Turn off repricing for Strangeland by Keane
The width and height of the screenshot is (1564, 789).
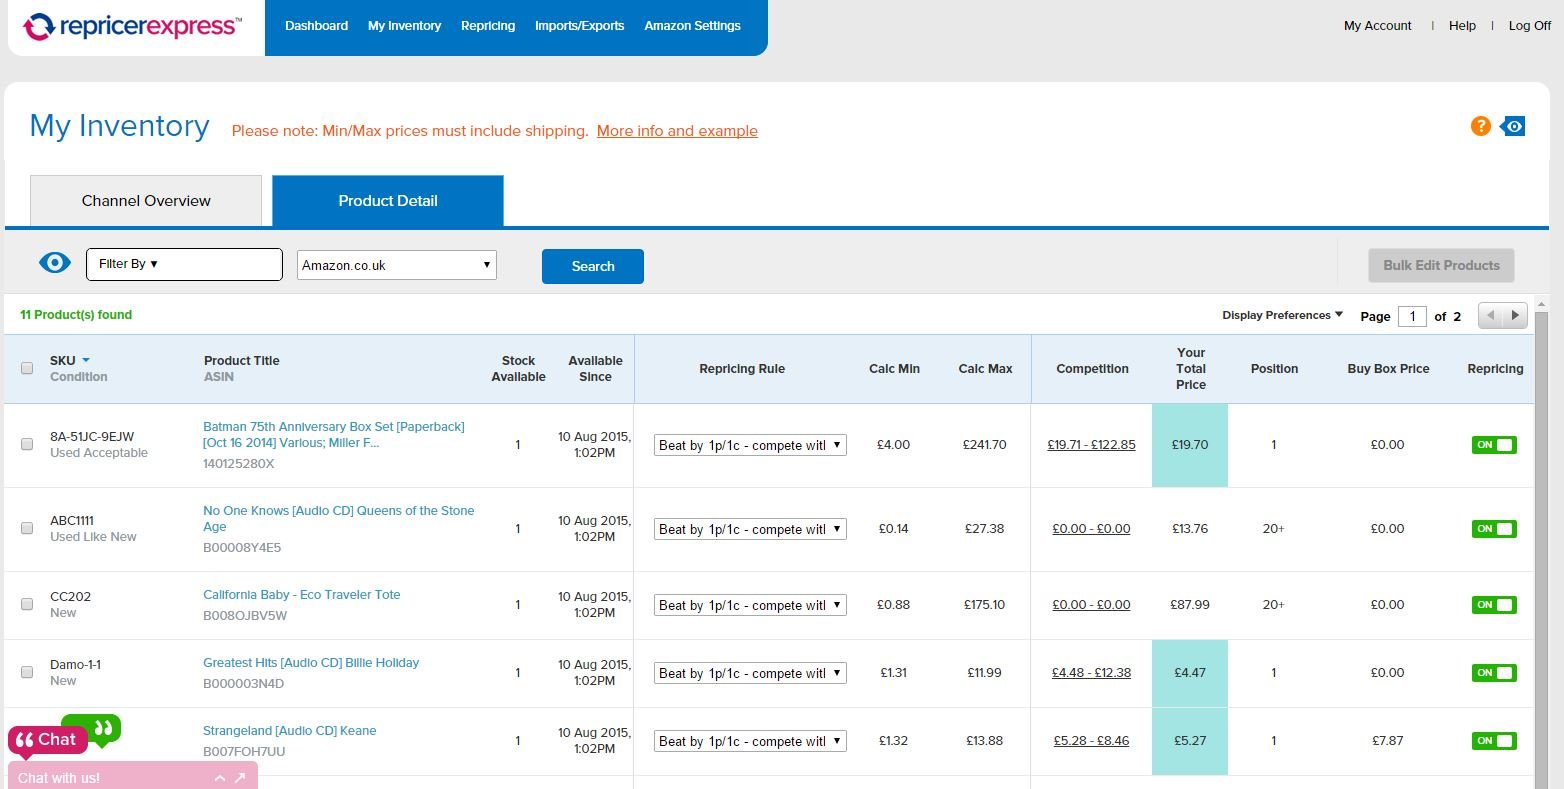pos(1494,741)
